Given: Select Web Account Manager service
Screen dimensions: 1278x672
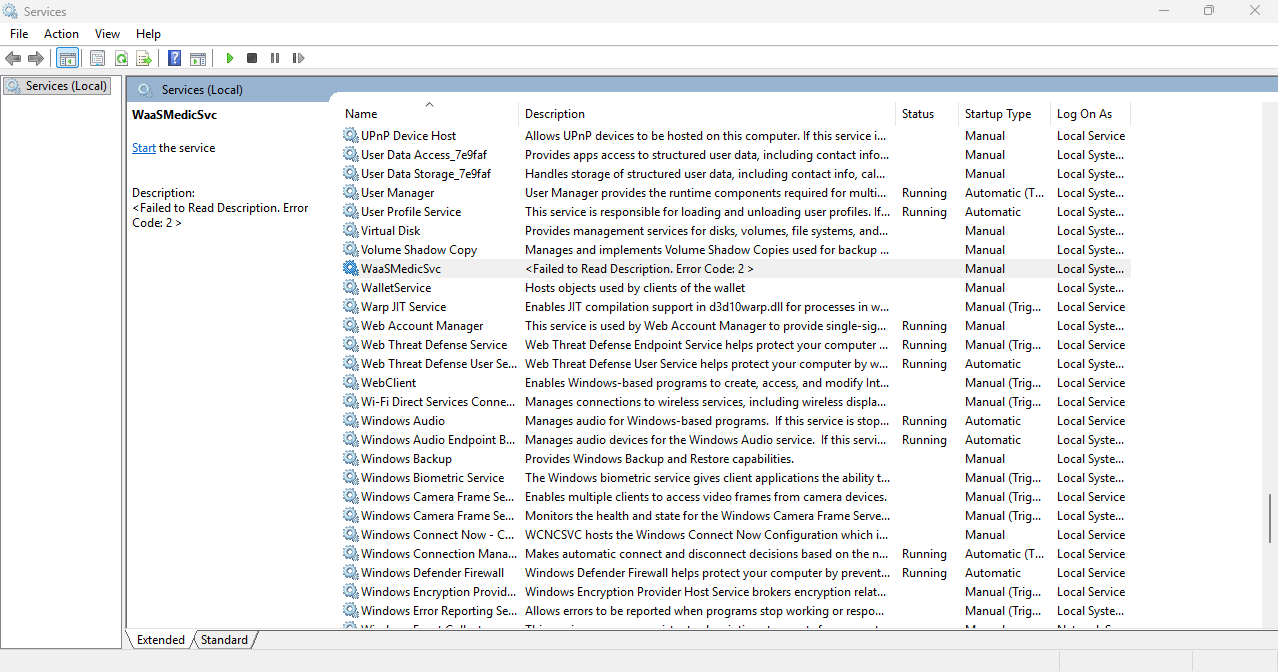Looking at the screenshot, I should tap(736, 325).
